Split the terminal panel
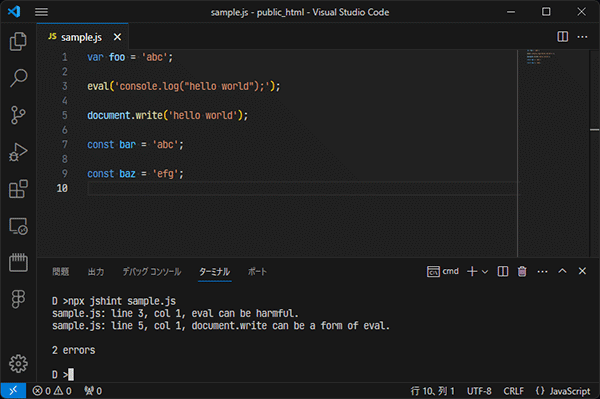Viewport: 600px width, 399px height. pos(502,271)
